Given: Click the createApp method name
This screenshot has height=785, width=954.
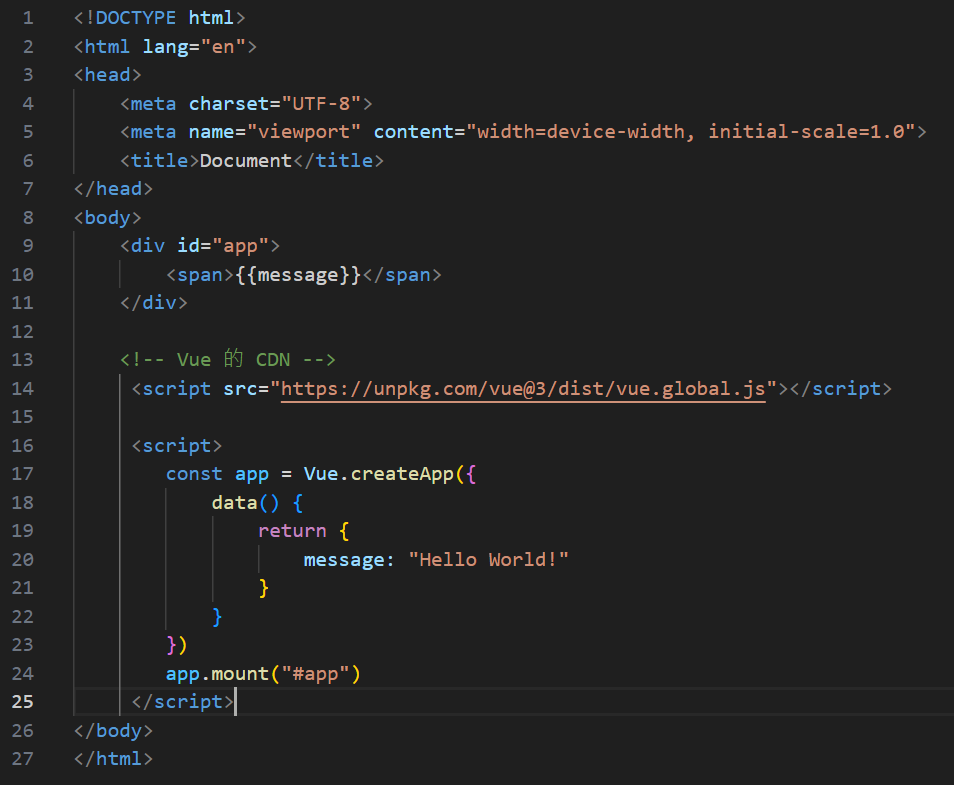Looking at the screenshot, I should [402, 474].
